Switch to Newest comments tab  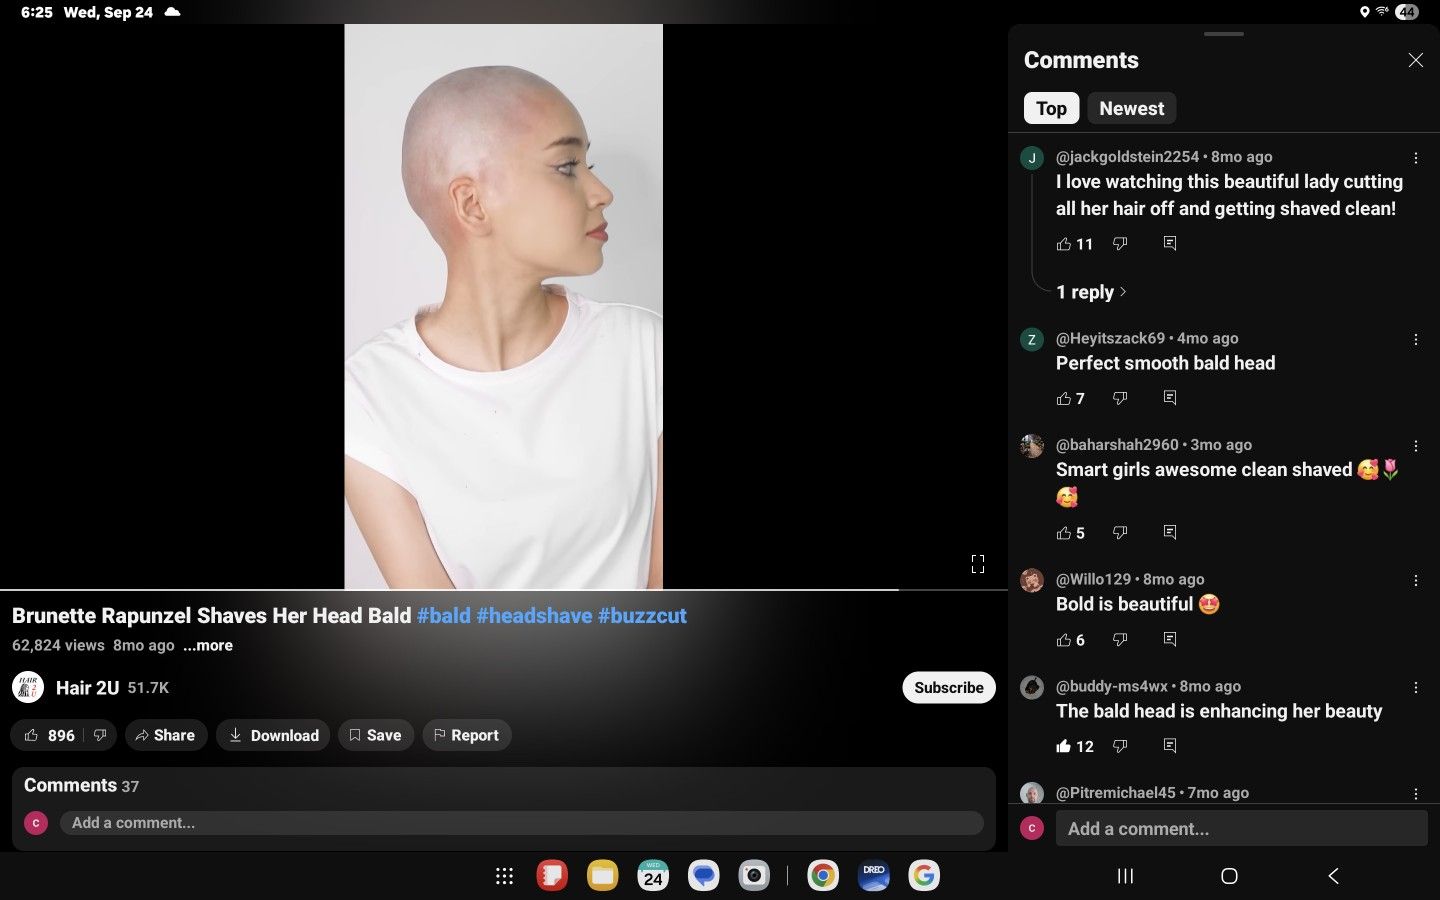[x=1131, y=108]
